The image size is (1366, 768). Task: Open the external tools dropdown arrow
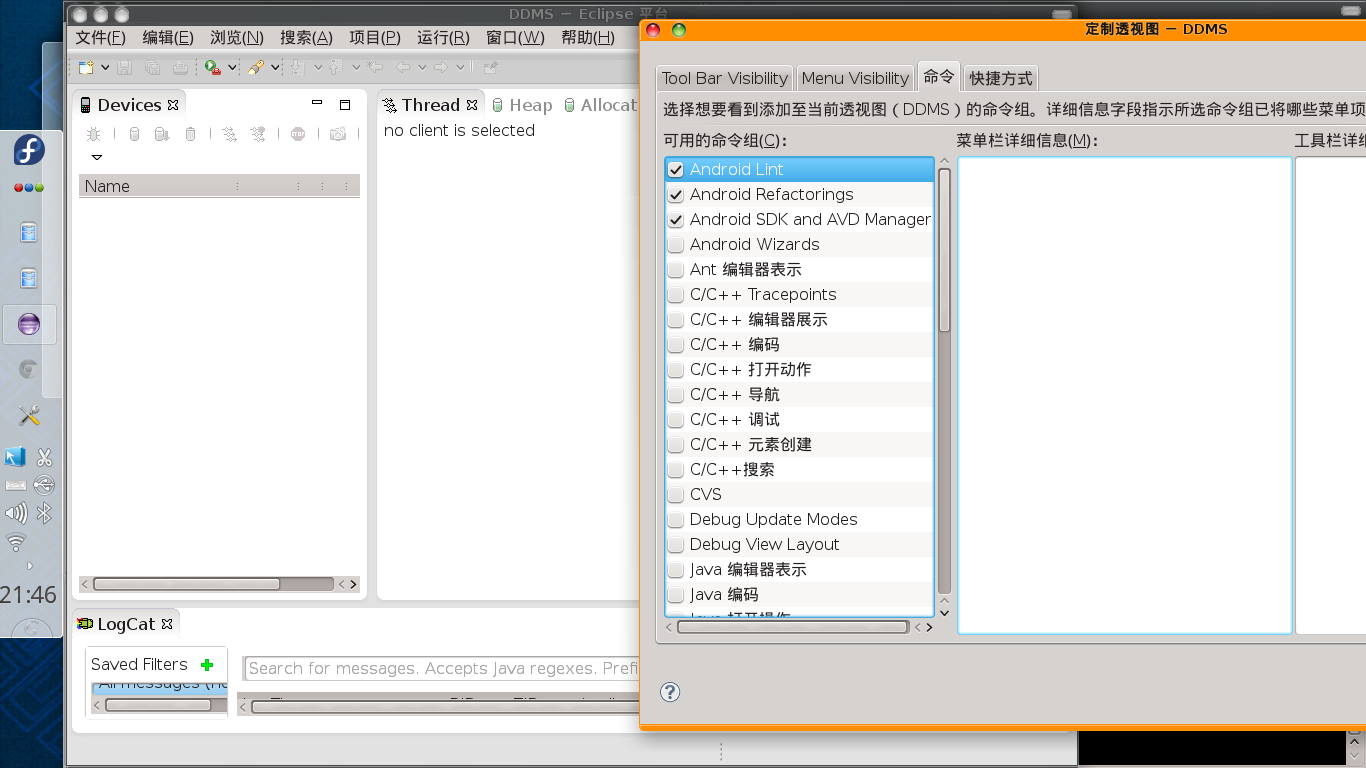[232, 67]
